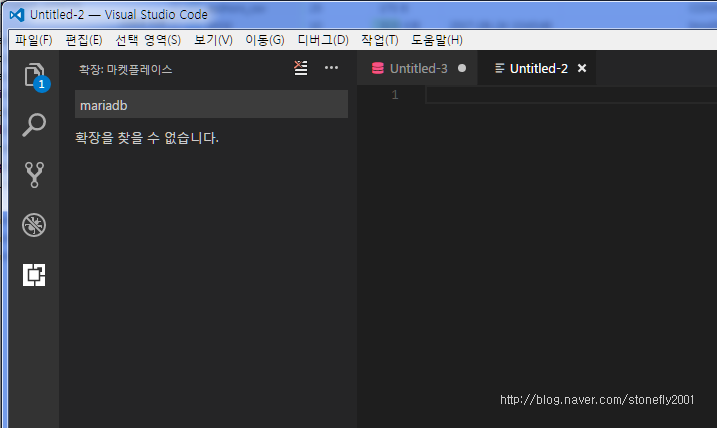
Task: Open the Source Control branch icon
Action: pyautogui.click(x=34, y=175)
